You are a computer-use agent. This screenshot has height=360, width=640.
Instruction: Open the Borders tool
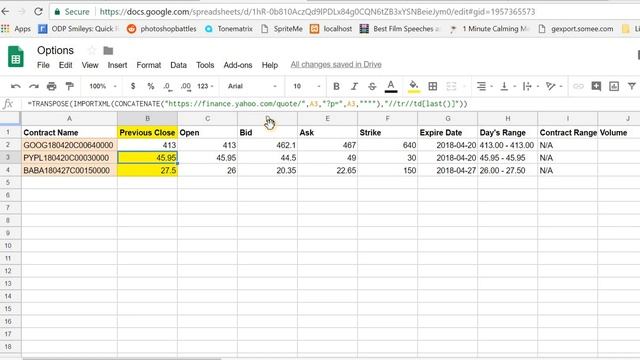[x=433, y=86]
